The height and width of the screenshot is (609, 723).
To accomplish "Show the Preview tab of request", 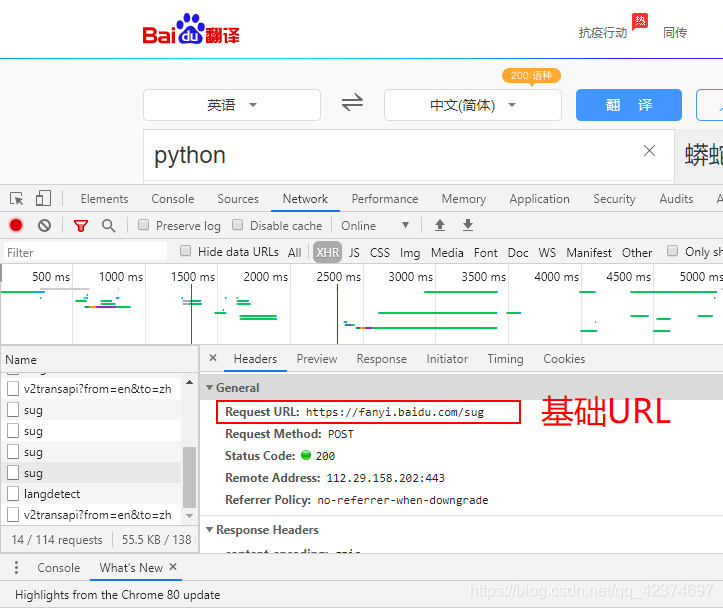I will click(x=317, y=359).
